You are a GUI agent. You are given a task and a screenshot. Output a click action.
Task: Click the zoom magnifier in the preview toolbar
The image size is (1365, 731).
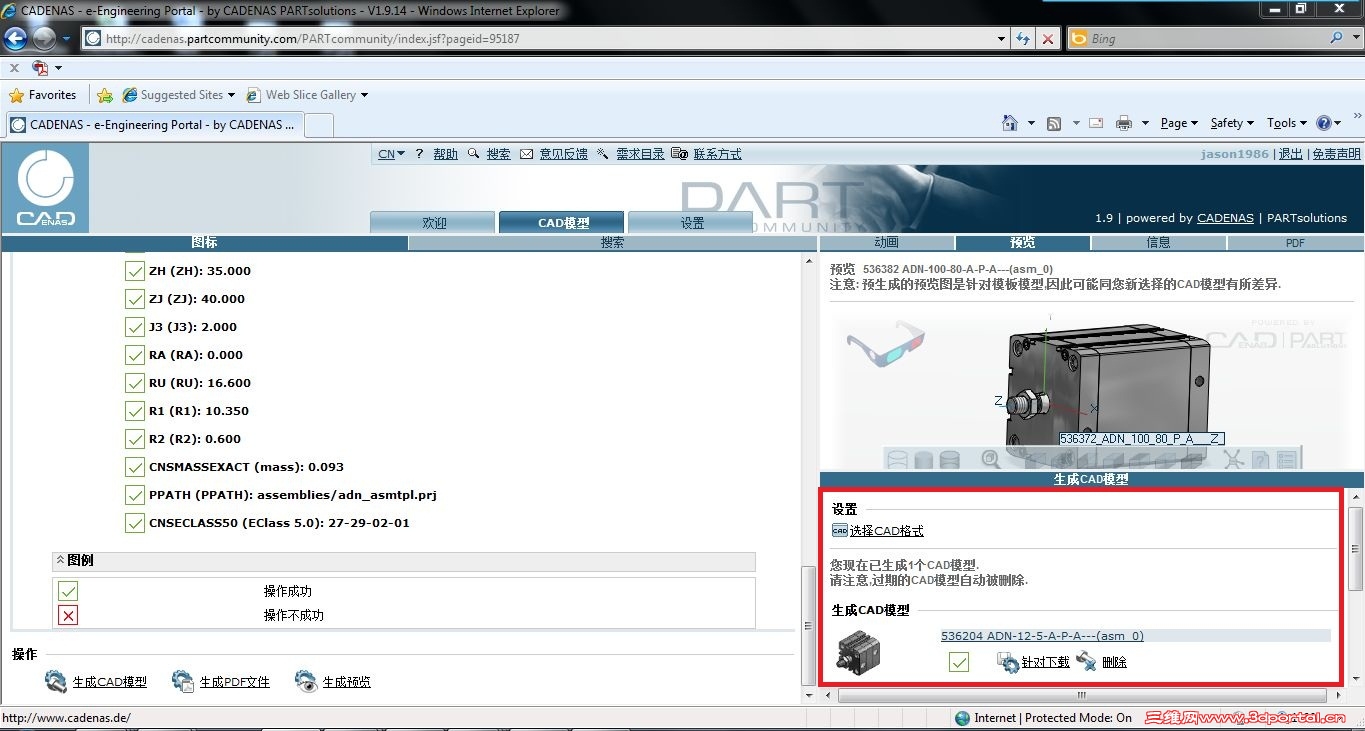pyautogui.click(x=990, y=459)
